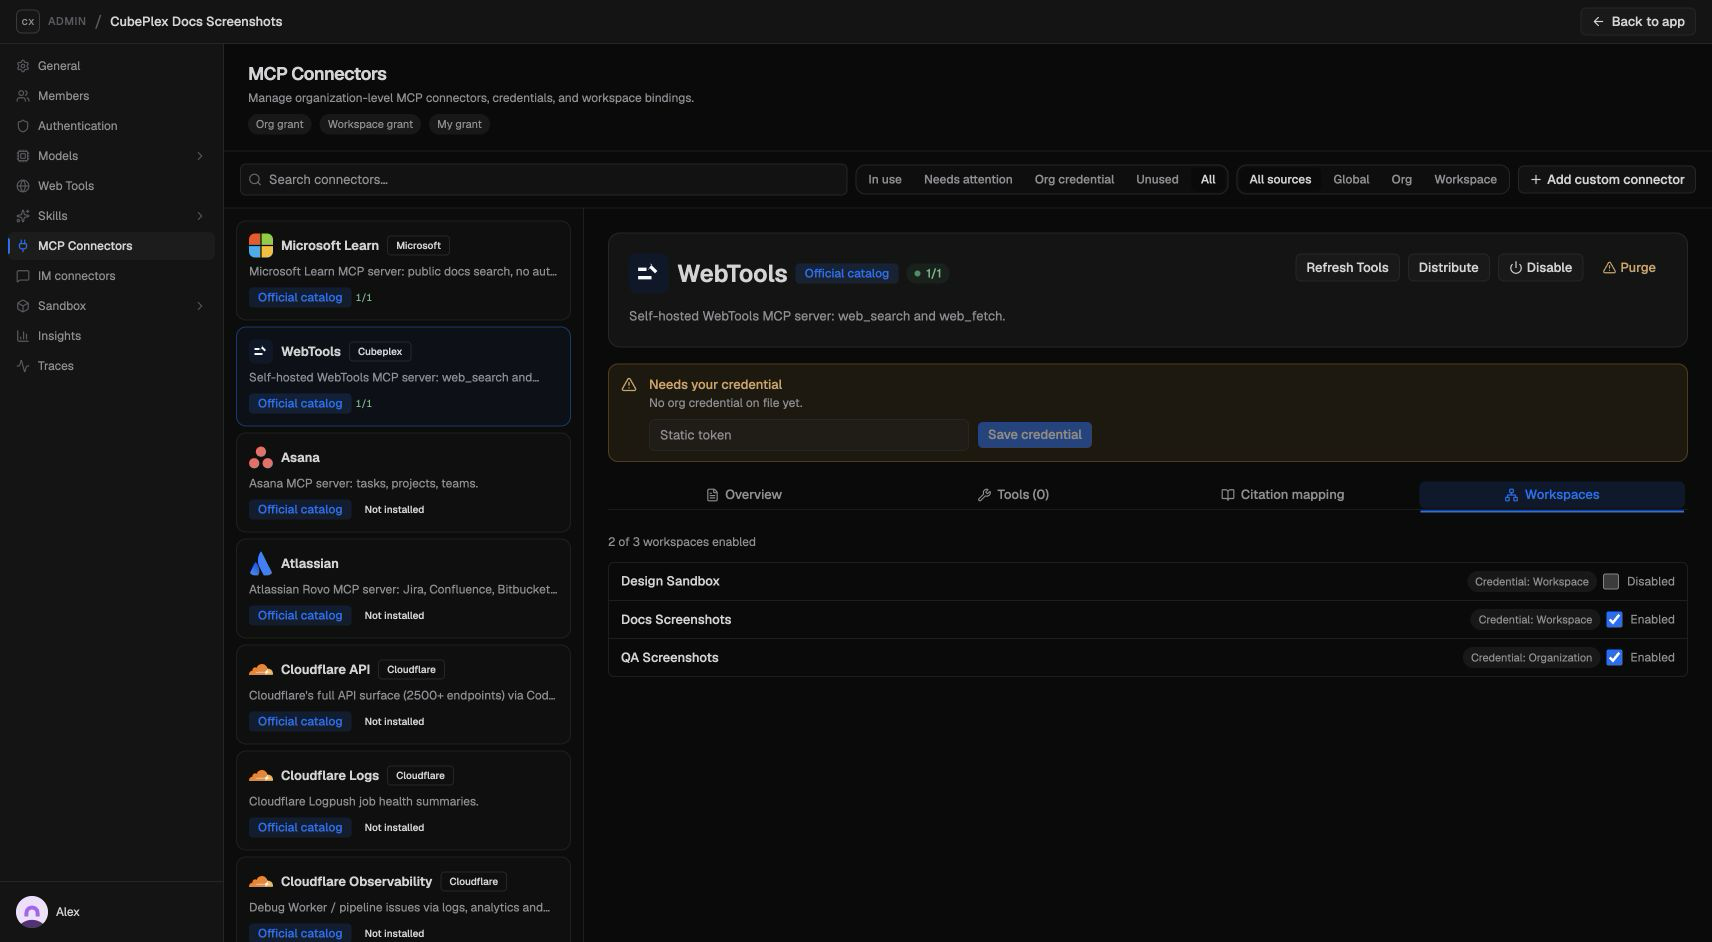Click the Asana logo icon
This screenshot has width=1712, height=942.
coord(261,457)
